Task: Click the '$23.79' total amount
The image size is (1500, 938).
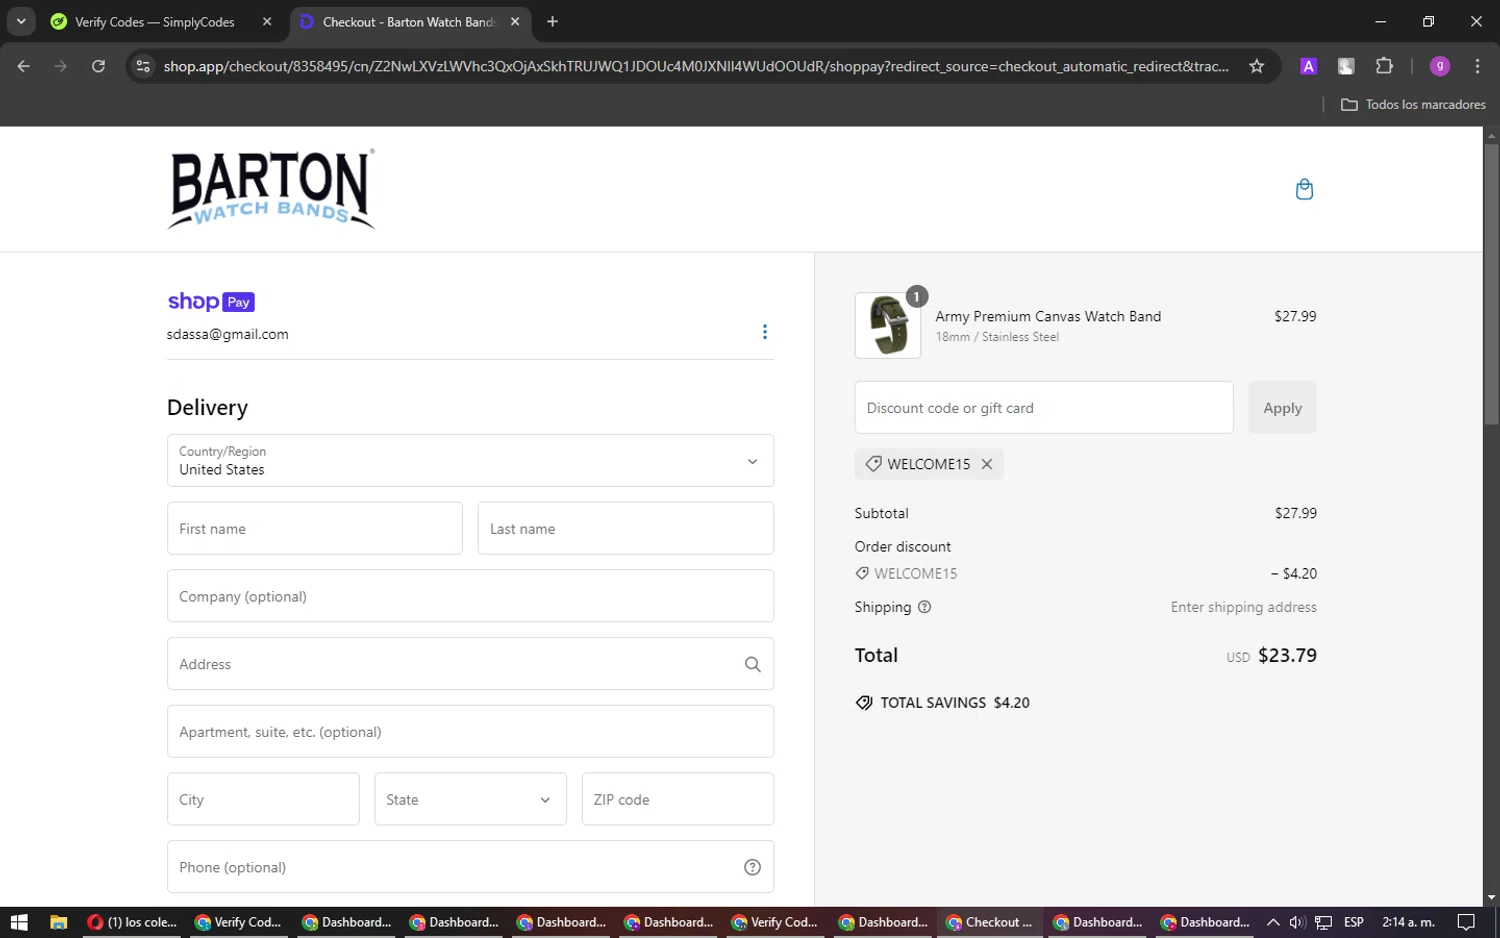Action: (x=1287, y=655)
